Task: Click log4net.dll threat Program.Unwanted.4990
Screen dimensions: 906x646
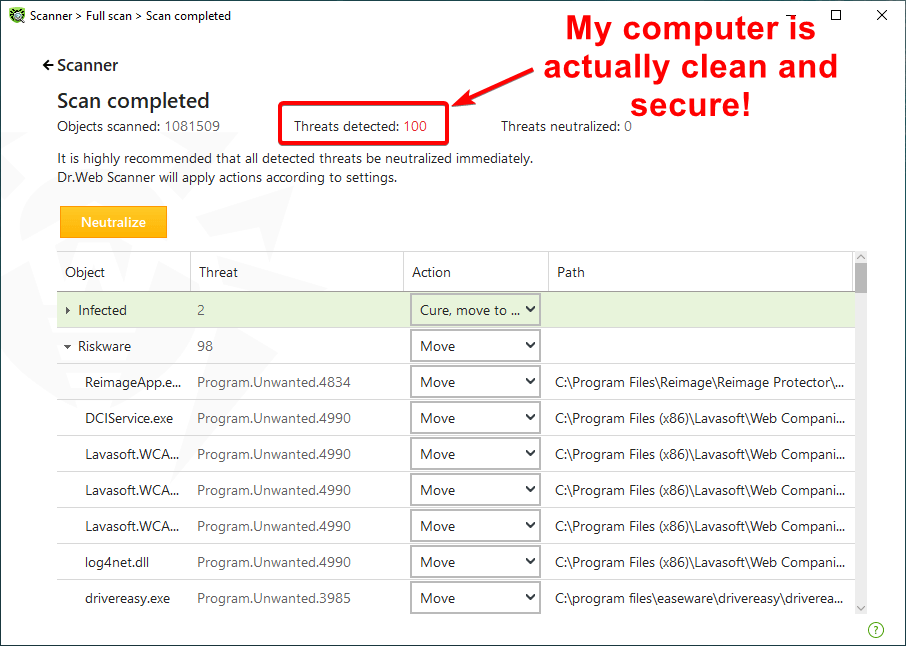Action: (x=273, y=562)
